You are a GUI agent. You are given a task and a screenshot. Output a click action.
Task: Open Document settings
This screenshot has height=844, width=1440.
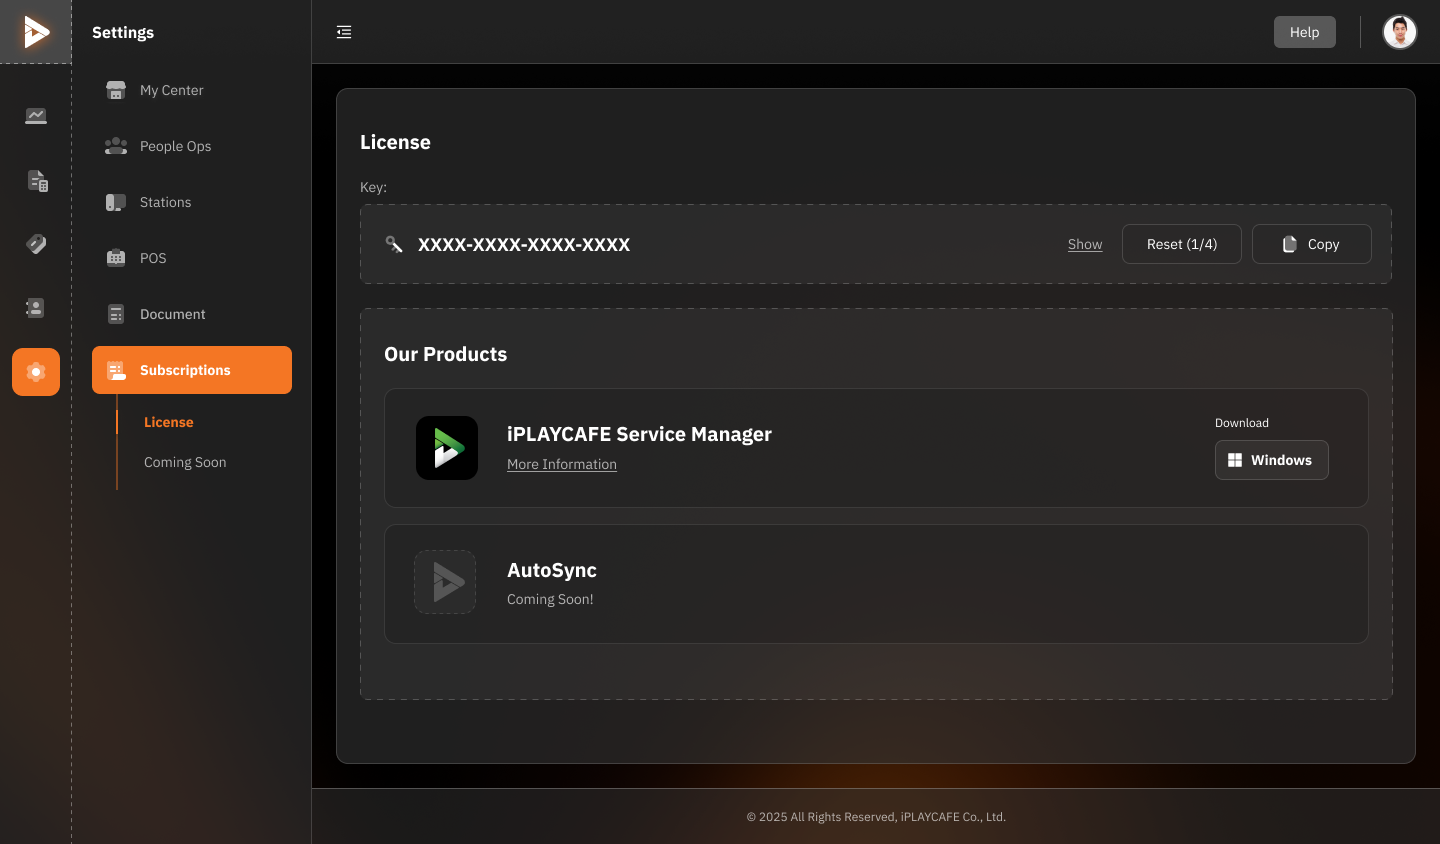[192, 314]
